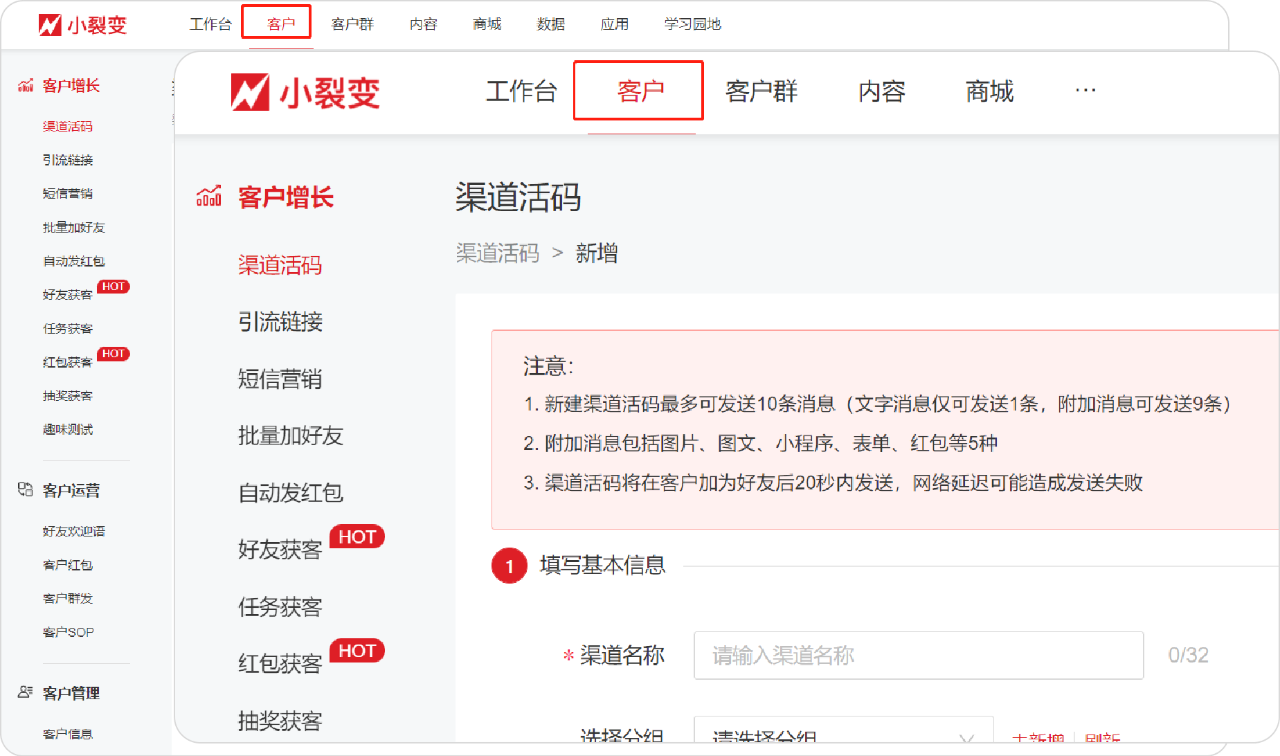Click the 渠道名称 input field

(917, 655)
